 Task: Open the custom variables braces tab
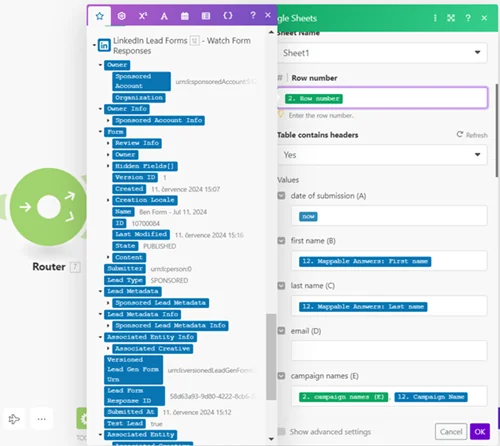pos(228,16)
